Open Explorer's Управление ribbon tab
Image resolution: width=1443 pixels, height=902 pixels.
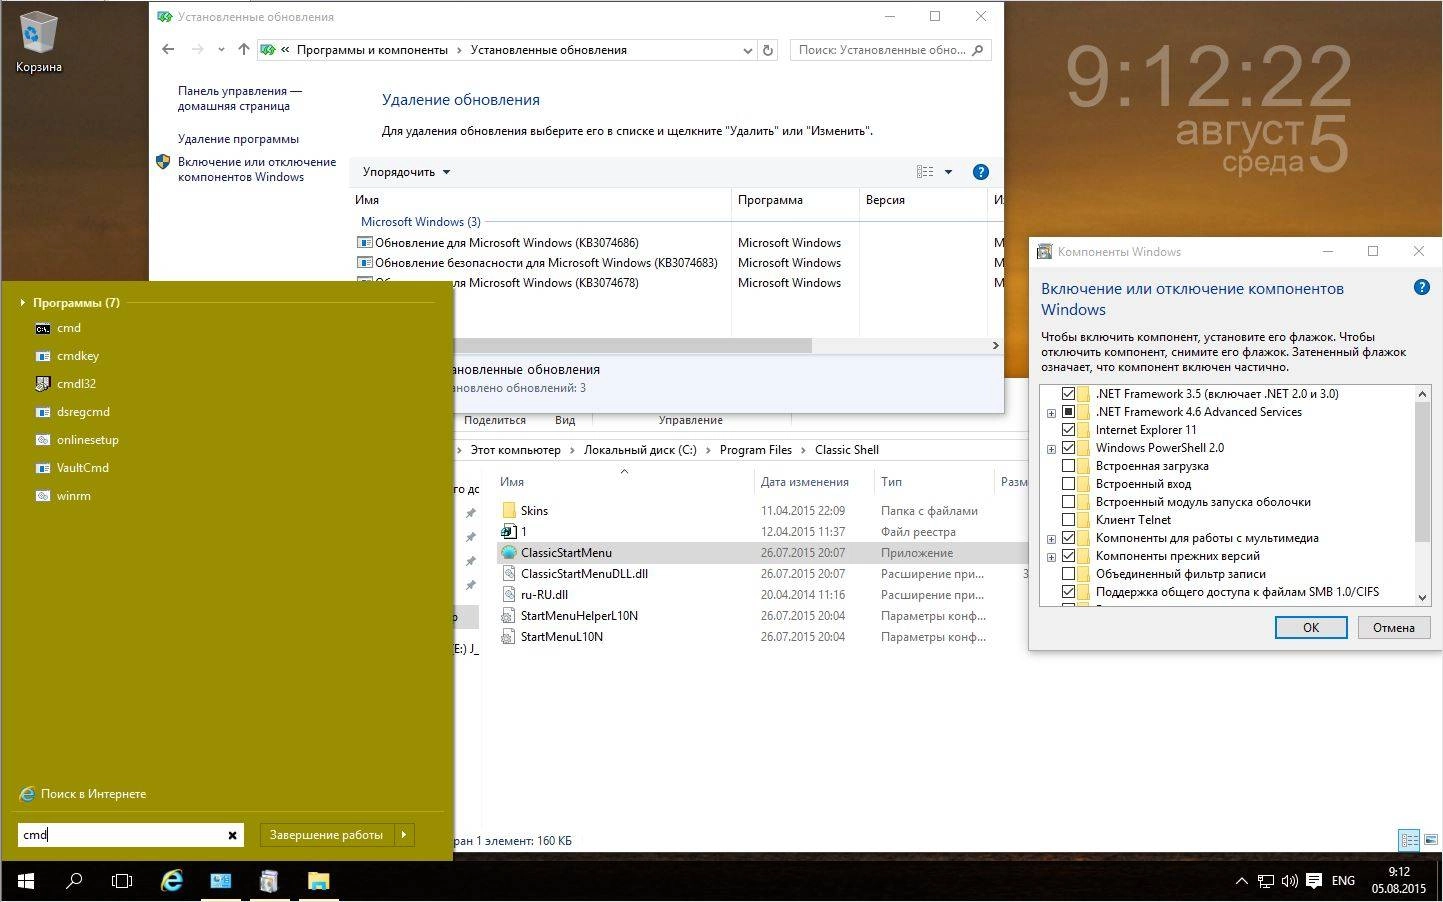coord(690,420)
